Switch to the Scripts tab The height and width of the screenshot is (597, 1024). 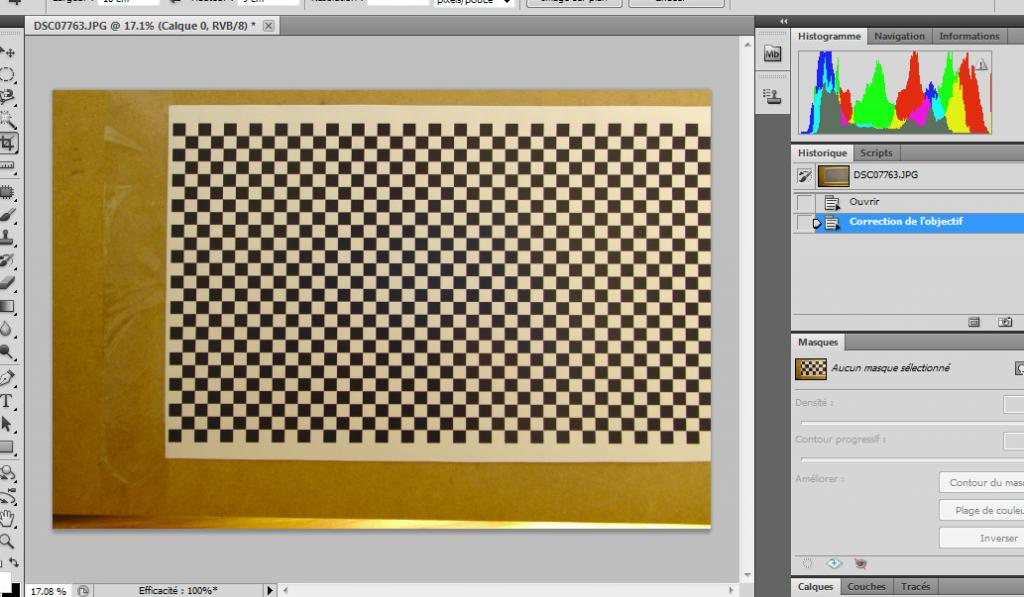(876, 153)
